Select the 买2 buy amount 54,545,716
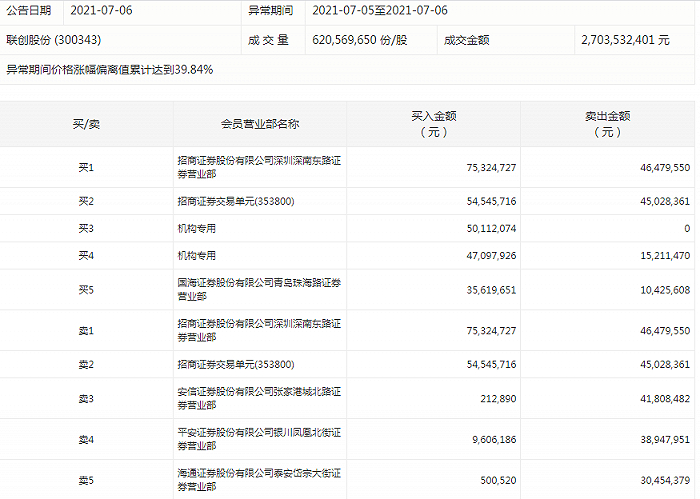The image size is (700, 499). pos(491,202)
